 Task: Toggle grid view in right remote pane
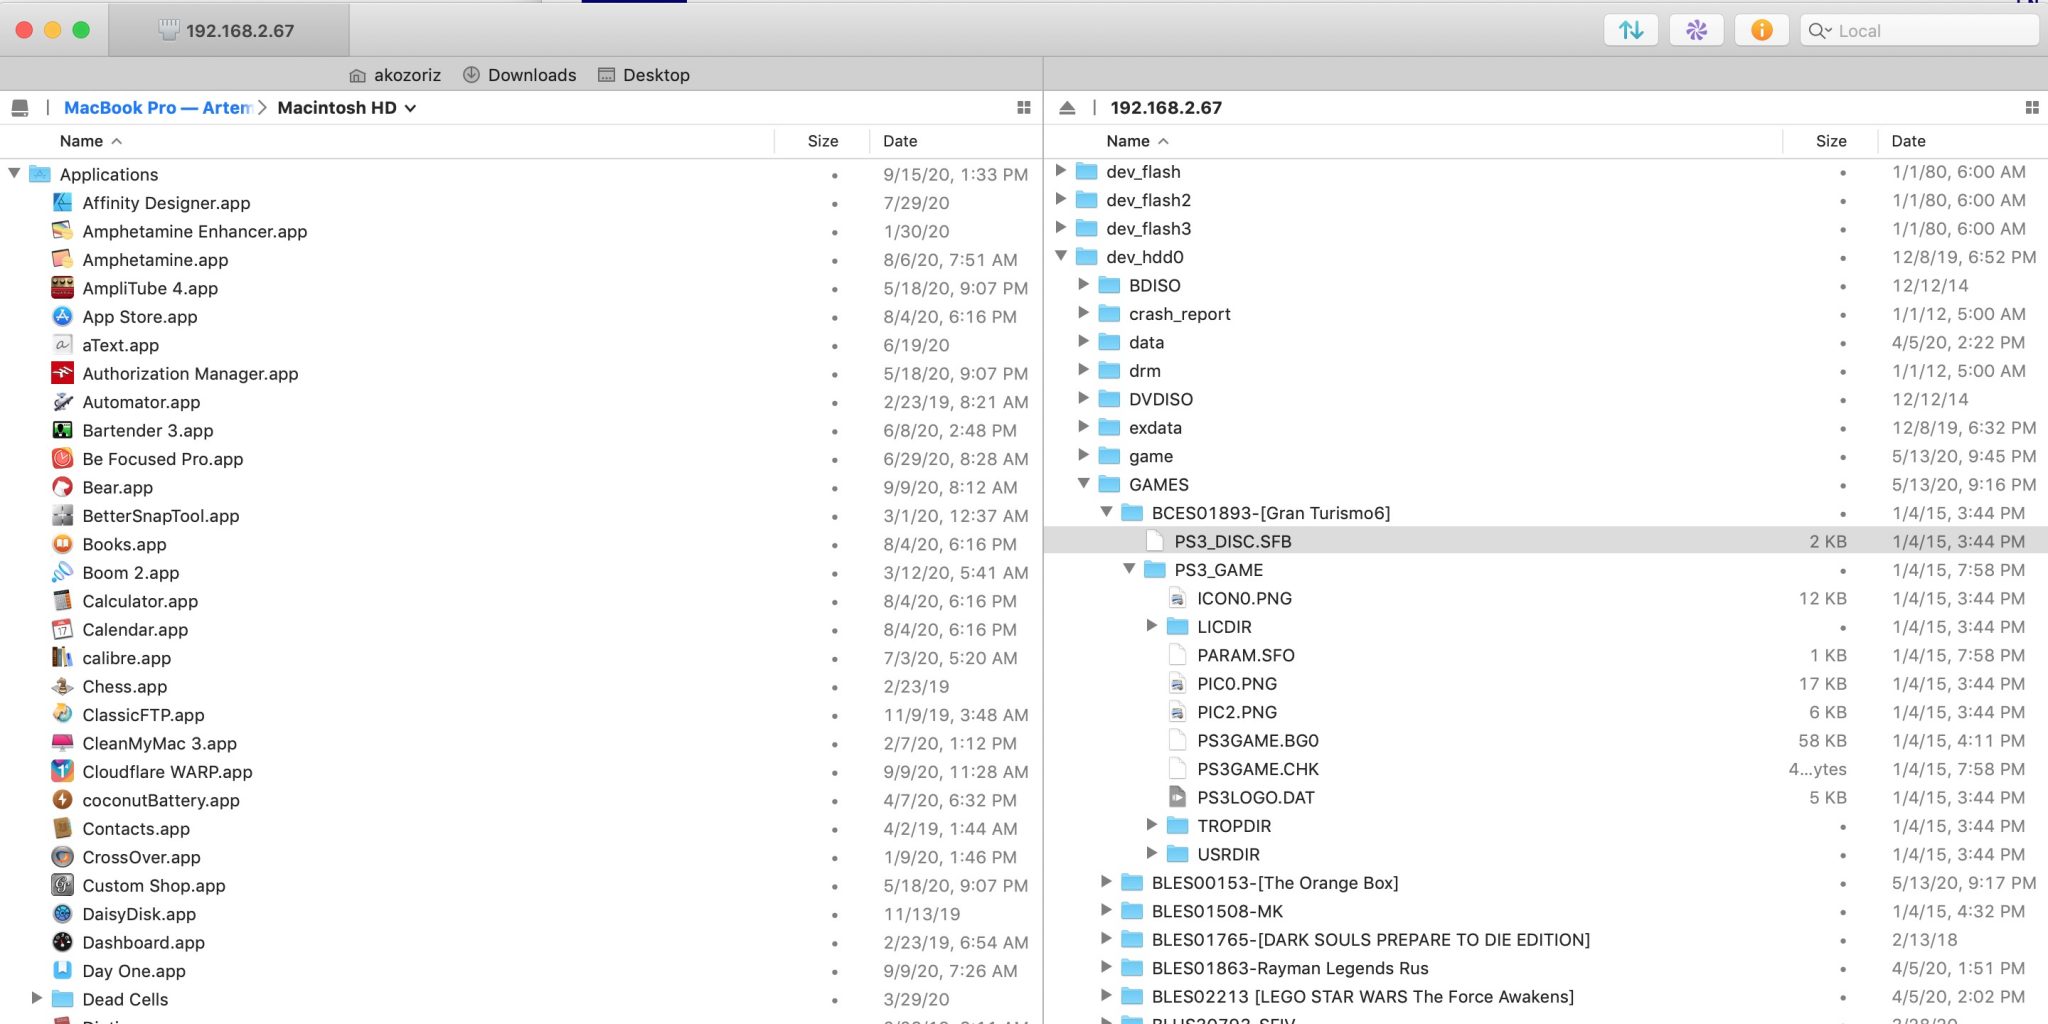click(x=2032, y=107)
